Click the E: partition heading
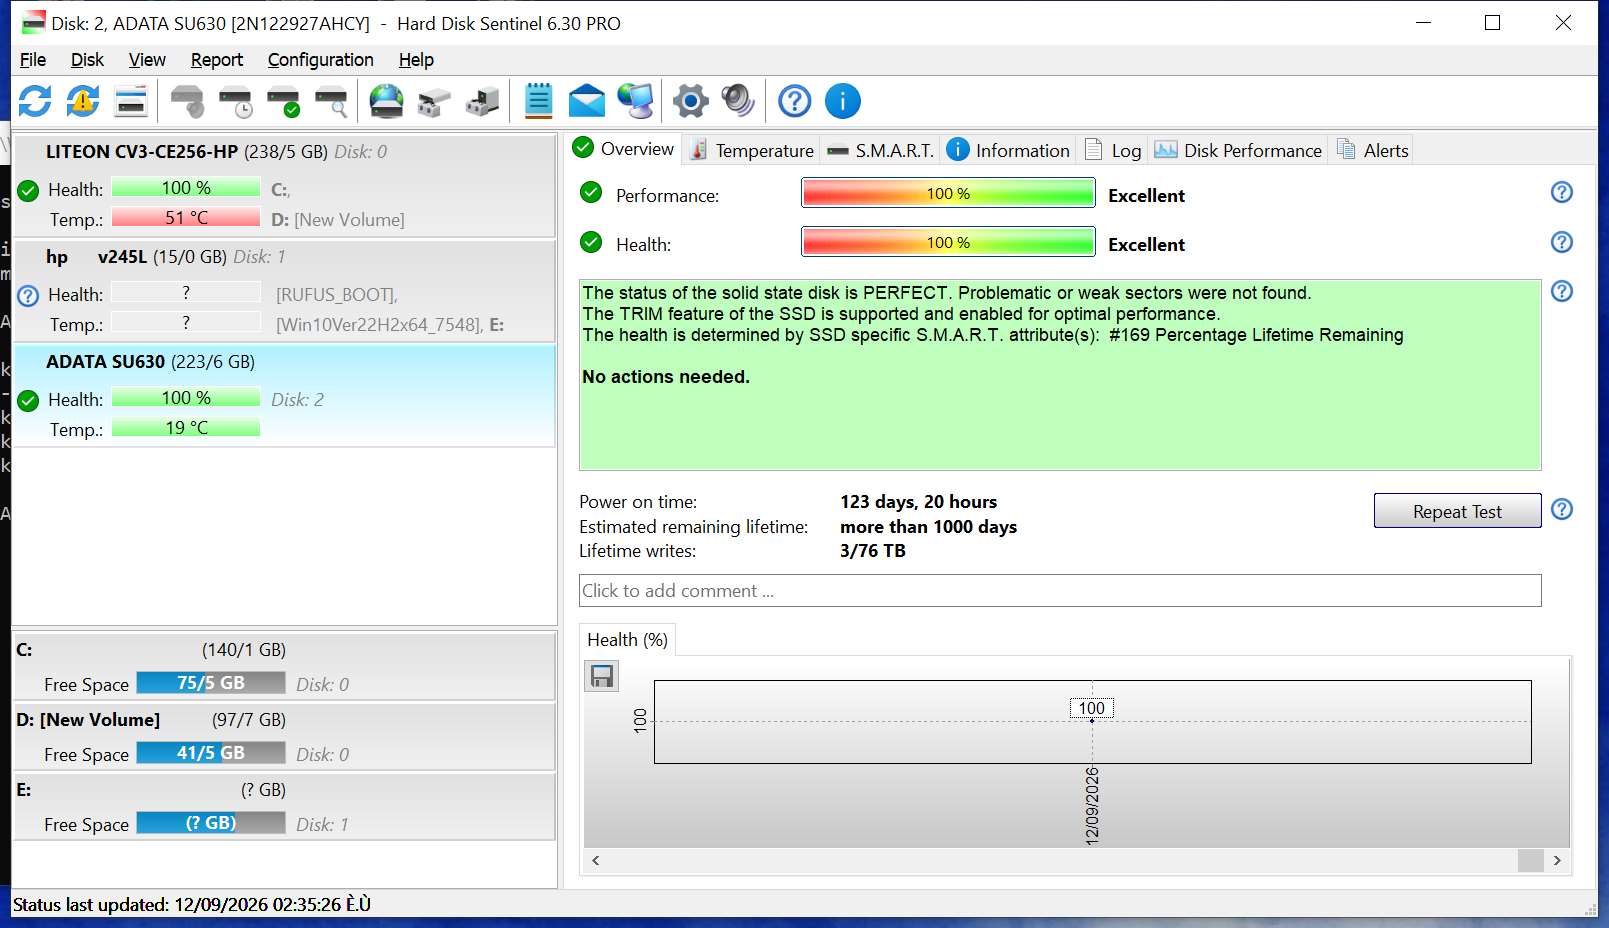This screenshot has width=1609, height=928. [x=24, y=790]
